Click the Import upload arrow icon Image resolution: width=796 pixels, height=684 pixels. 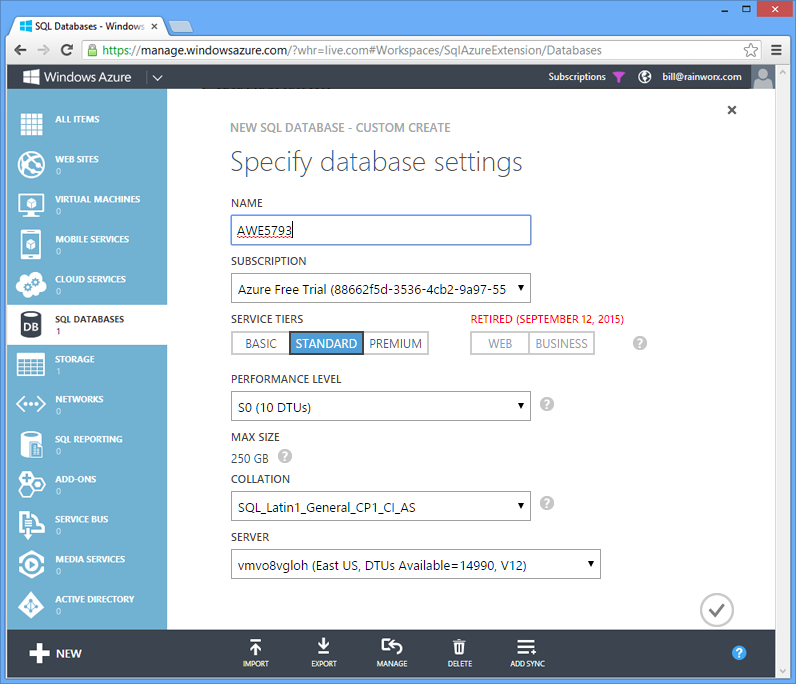[255, 647]
